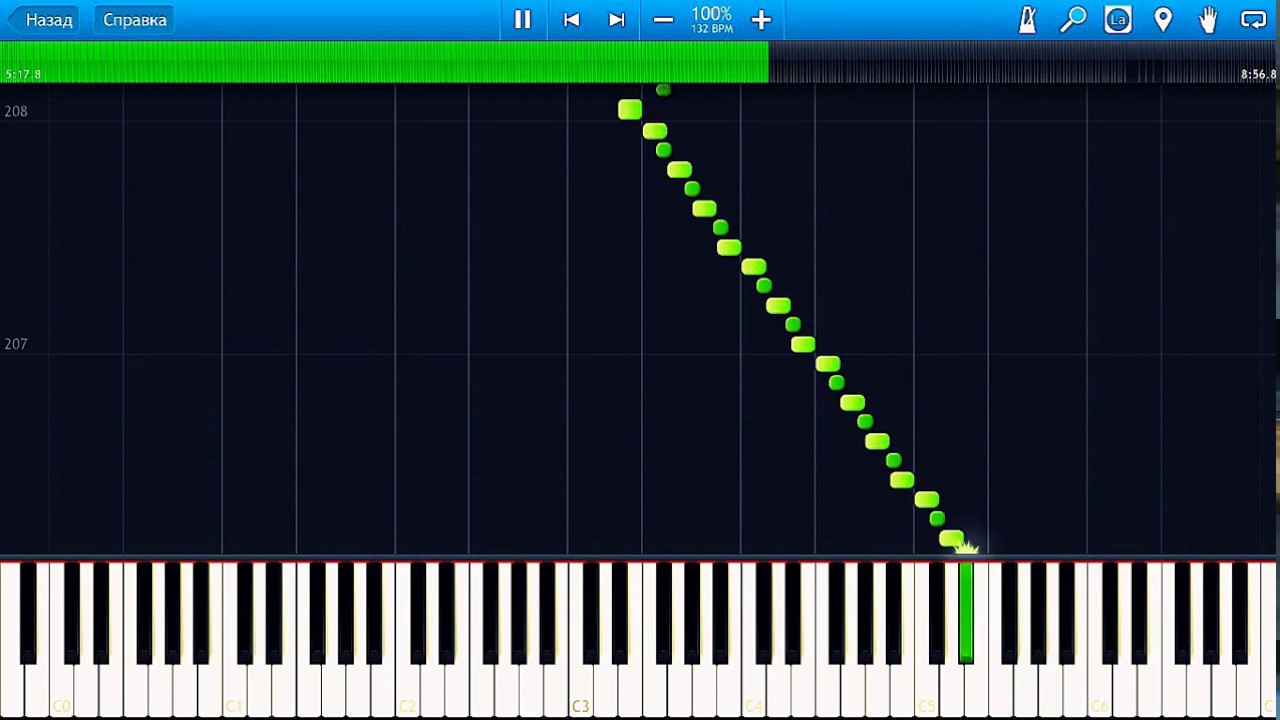Viewport: 1280px width, 720px height.
Task: Seek within the green played progress bar
Action: pos(384,62)
